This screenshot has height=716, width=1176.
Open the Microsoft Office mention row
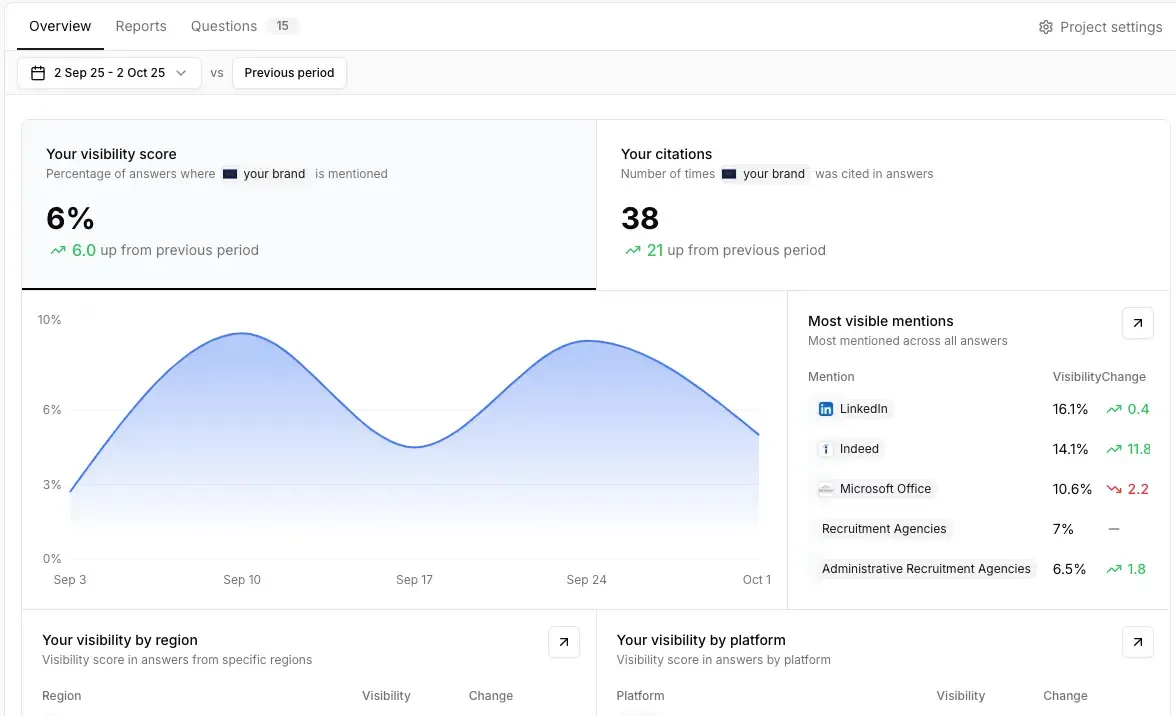pyautogui.click(x=979, y=489)
